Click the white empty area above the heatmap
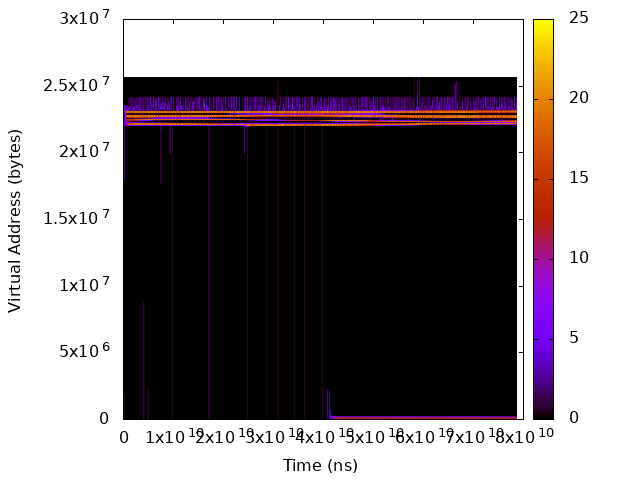 click(320, 47)
